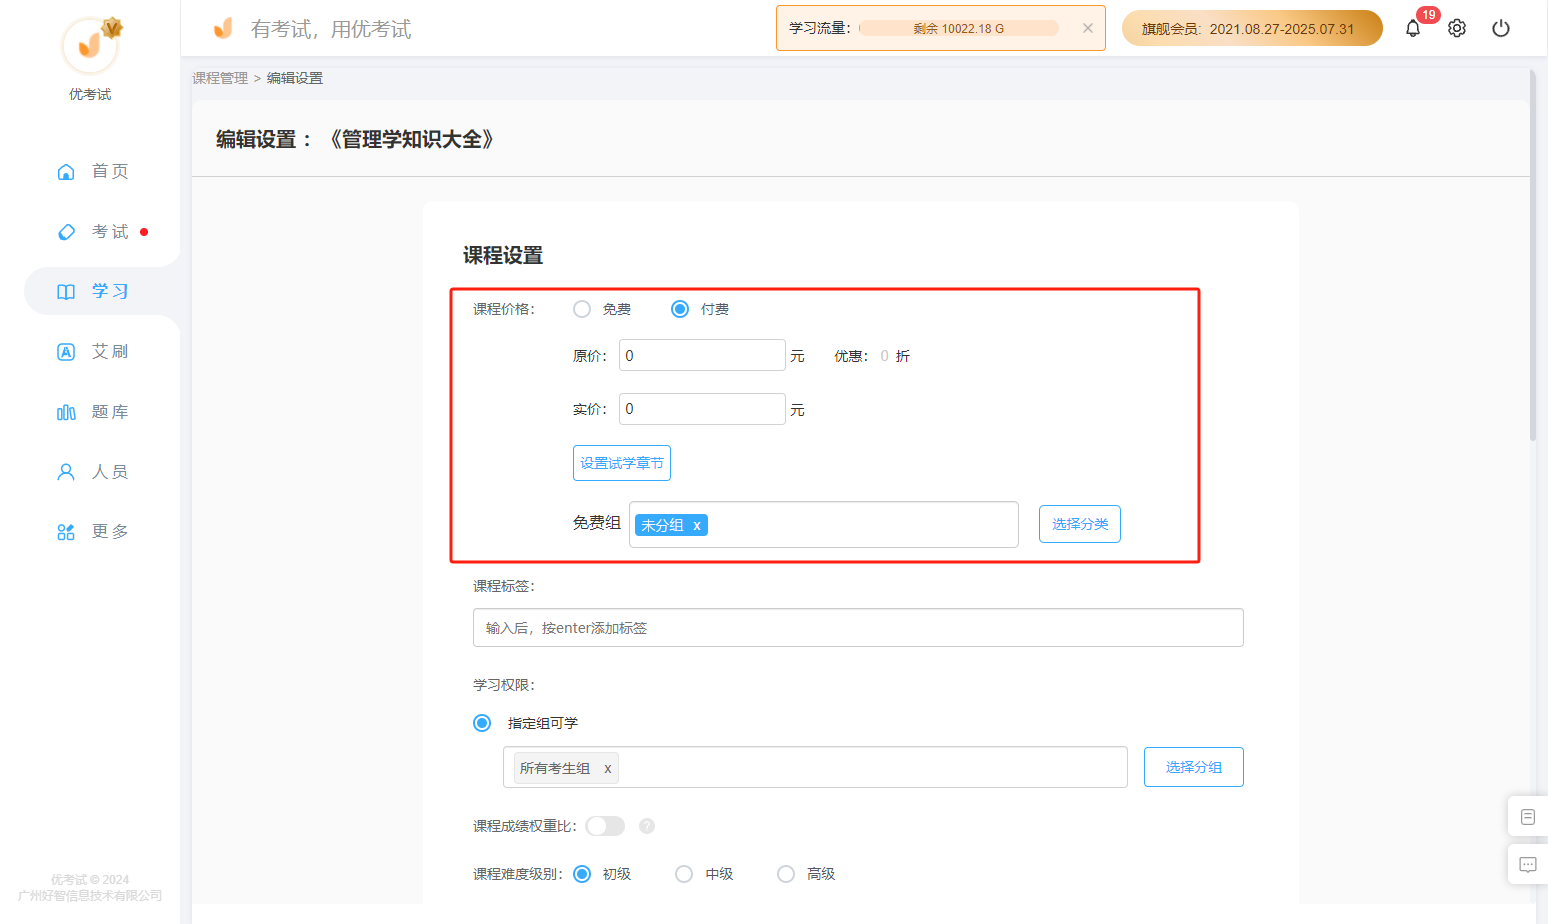Viewport: 1548px width, 924px height.
Task: Open the 更多 grid icon in the sidebar
Action: point(66,532)
